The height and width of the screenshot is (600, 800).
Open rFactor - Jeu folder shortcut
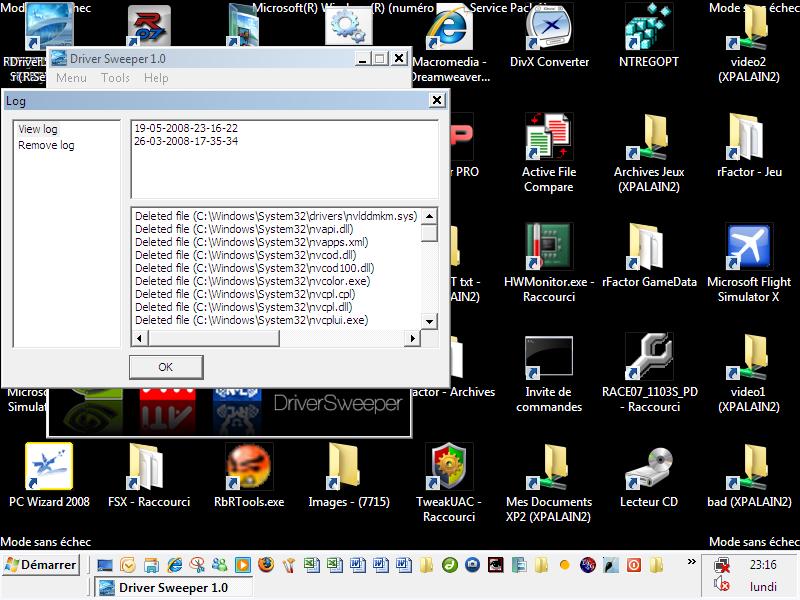point(748,146)
